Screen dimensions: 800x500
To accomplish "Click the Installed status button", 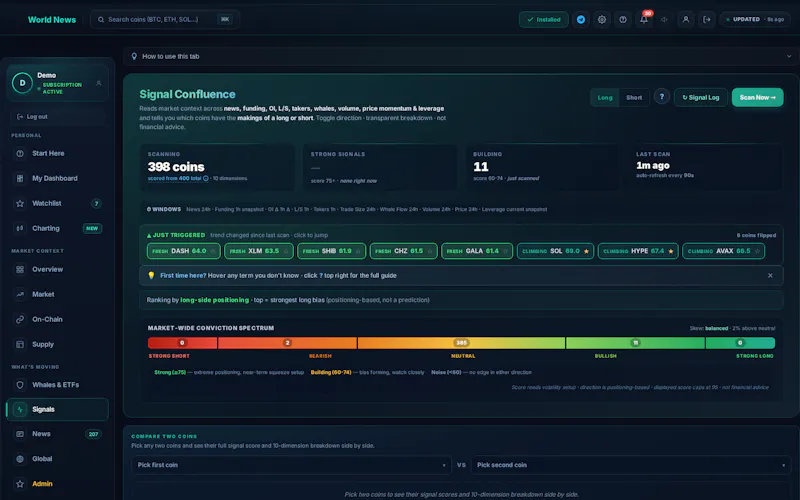I will [543, 19].
